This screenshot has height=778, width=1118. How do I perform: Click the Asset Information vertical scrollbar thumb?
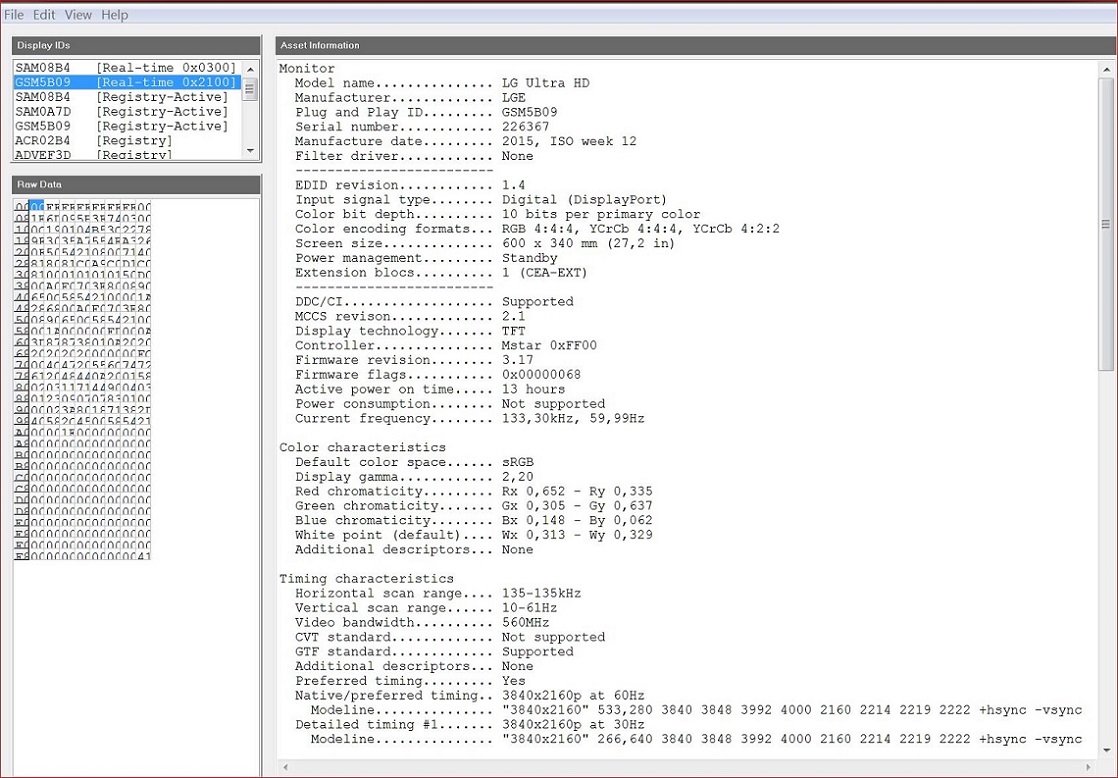click(x=1106, y=224)
